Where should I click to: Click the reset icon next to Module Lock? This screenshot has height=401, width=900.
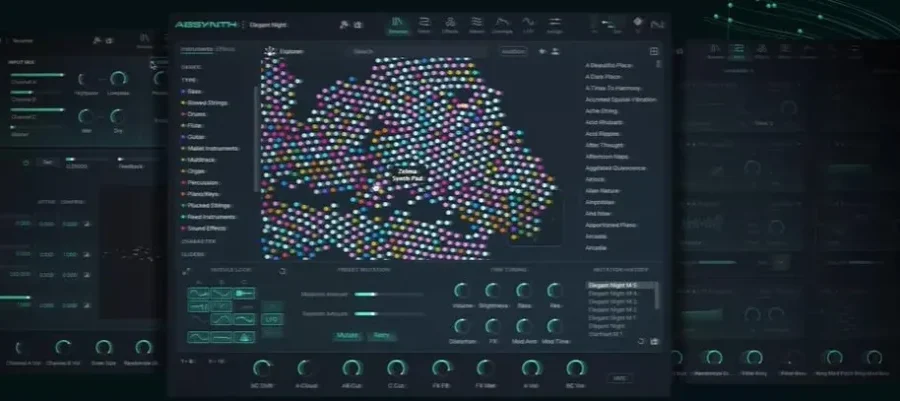[283, 270]
